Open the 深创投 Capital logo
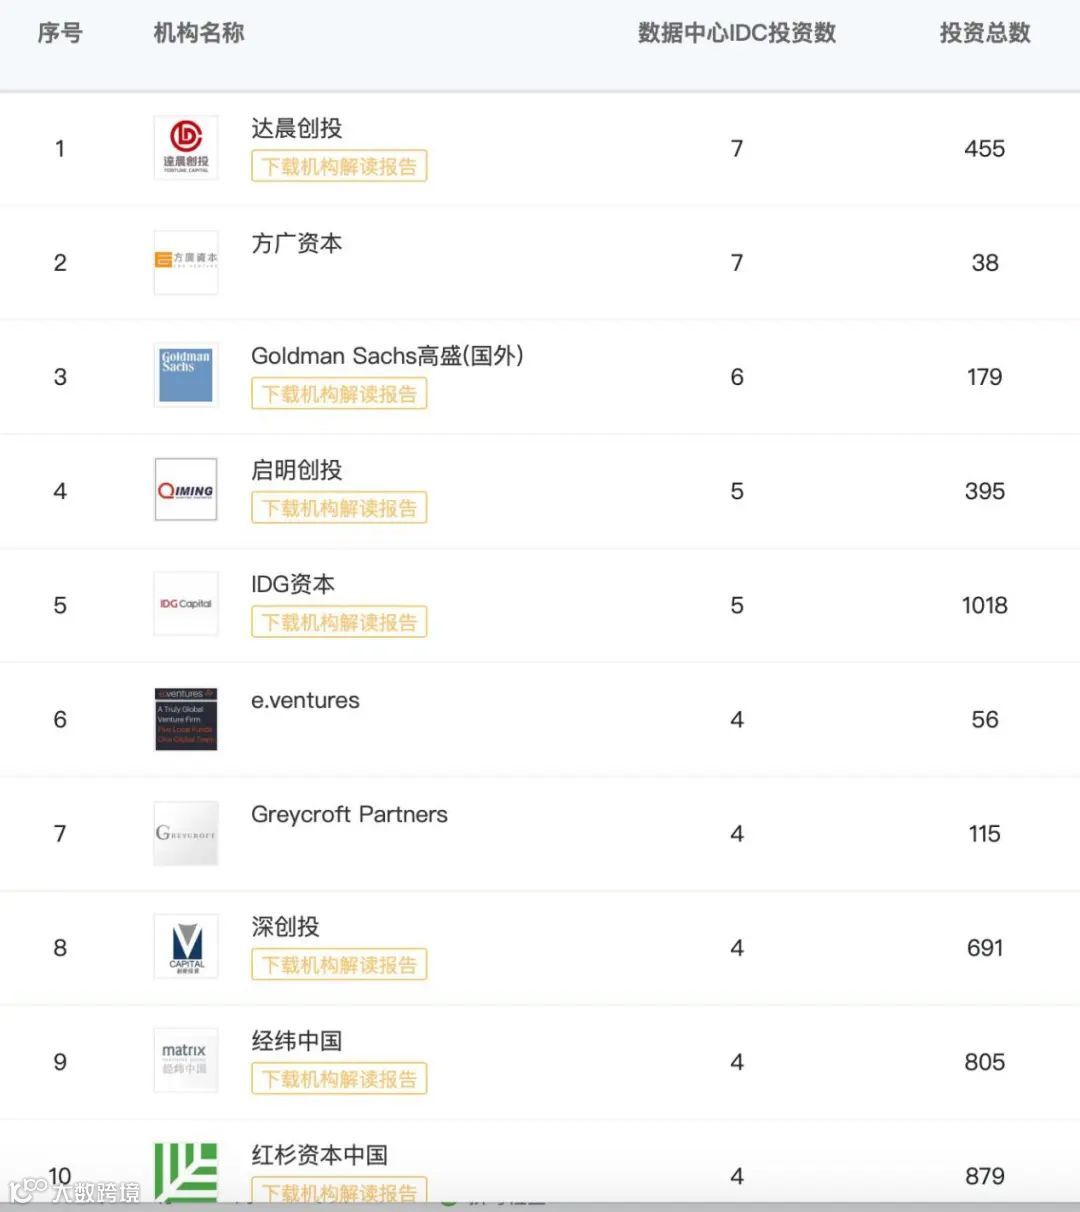Image resolution: width=1080 pixels, height=1212 pixels. pyautogui.click(x=186, y=946)
